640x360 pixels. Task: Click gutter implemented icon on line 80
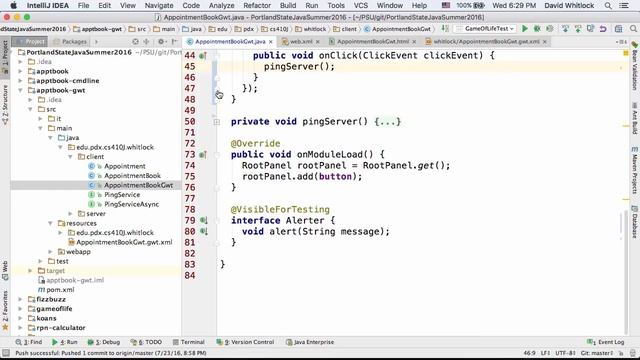(x=203, y=231)
